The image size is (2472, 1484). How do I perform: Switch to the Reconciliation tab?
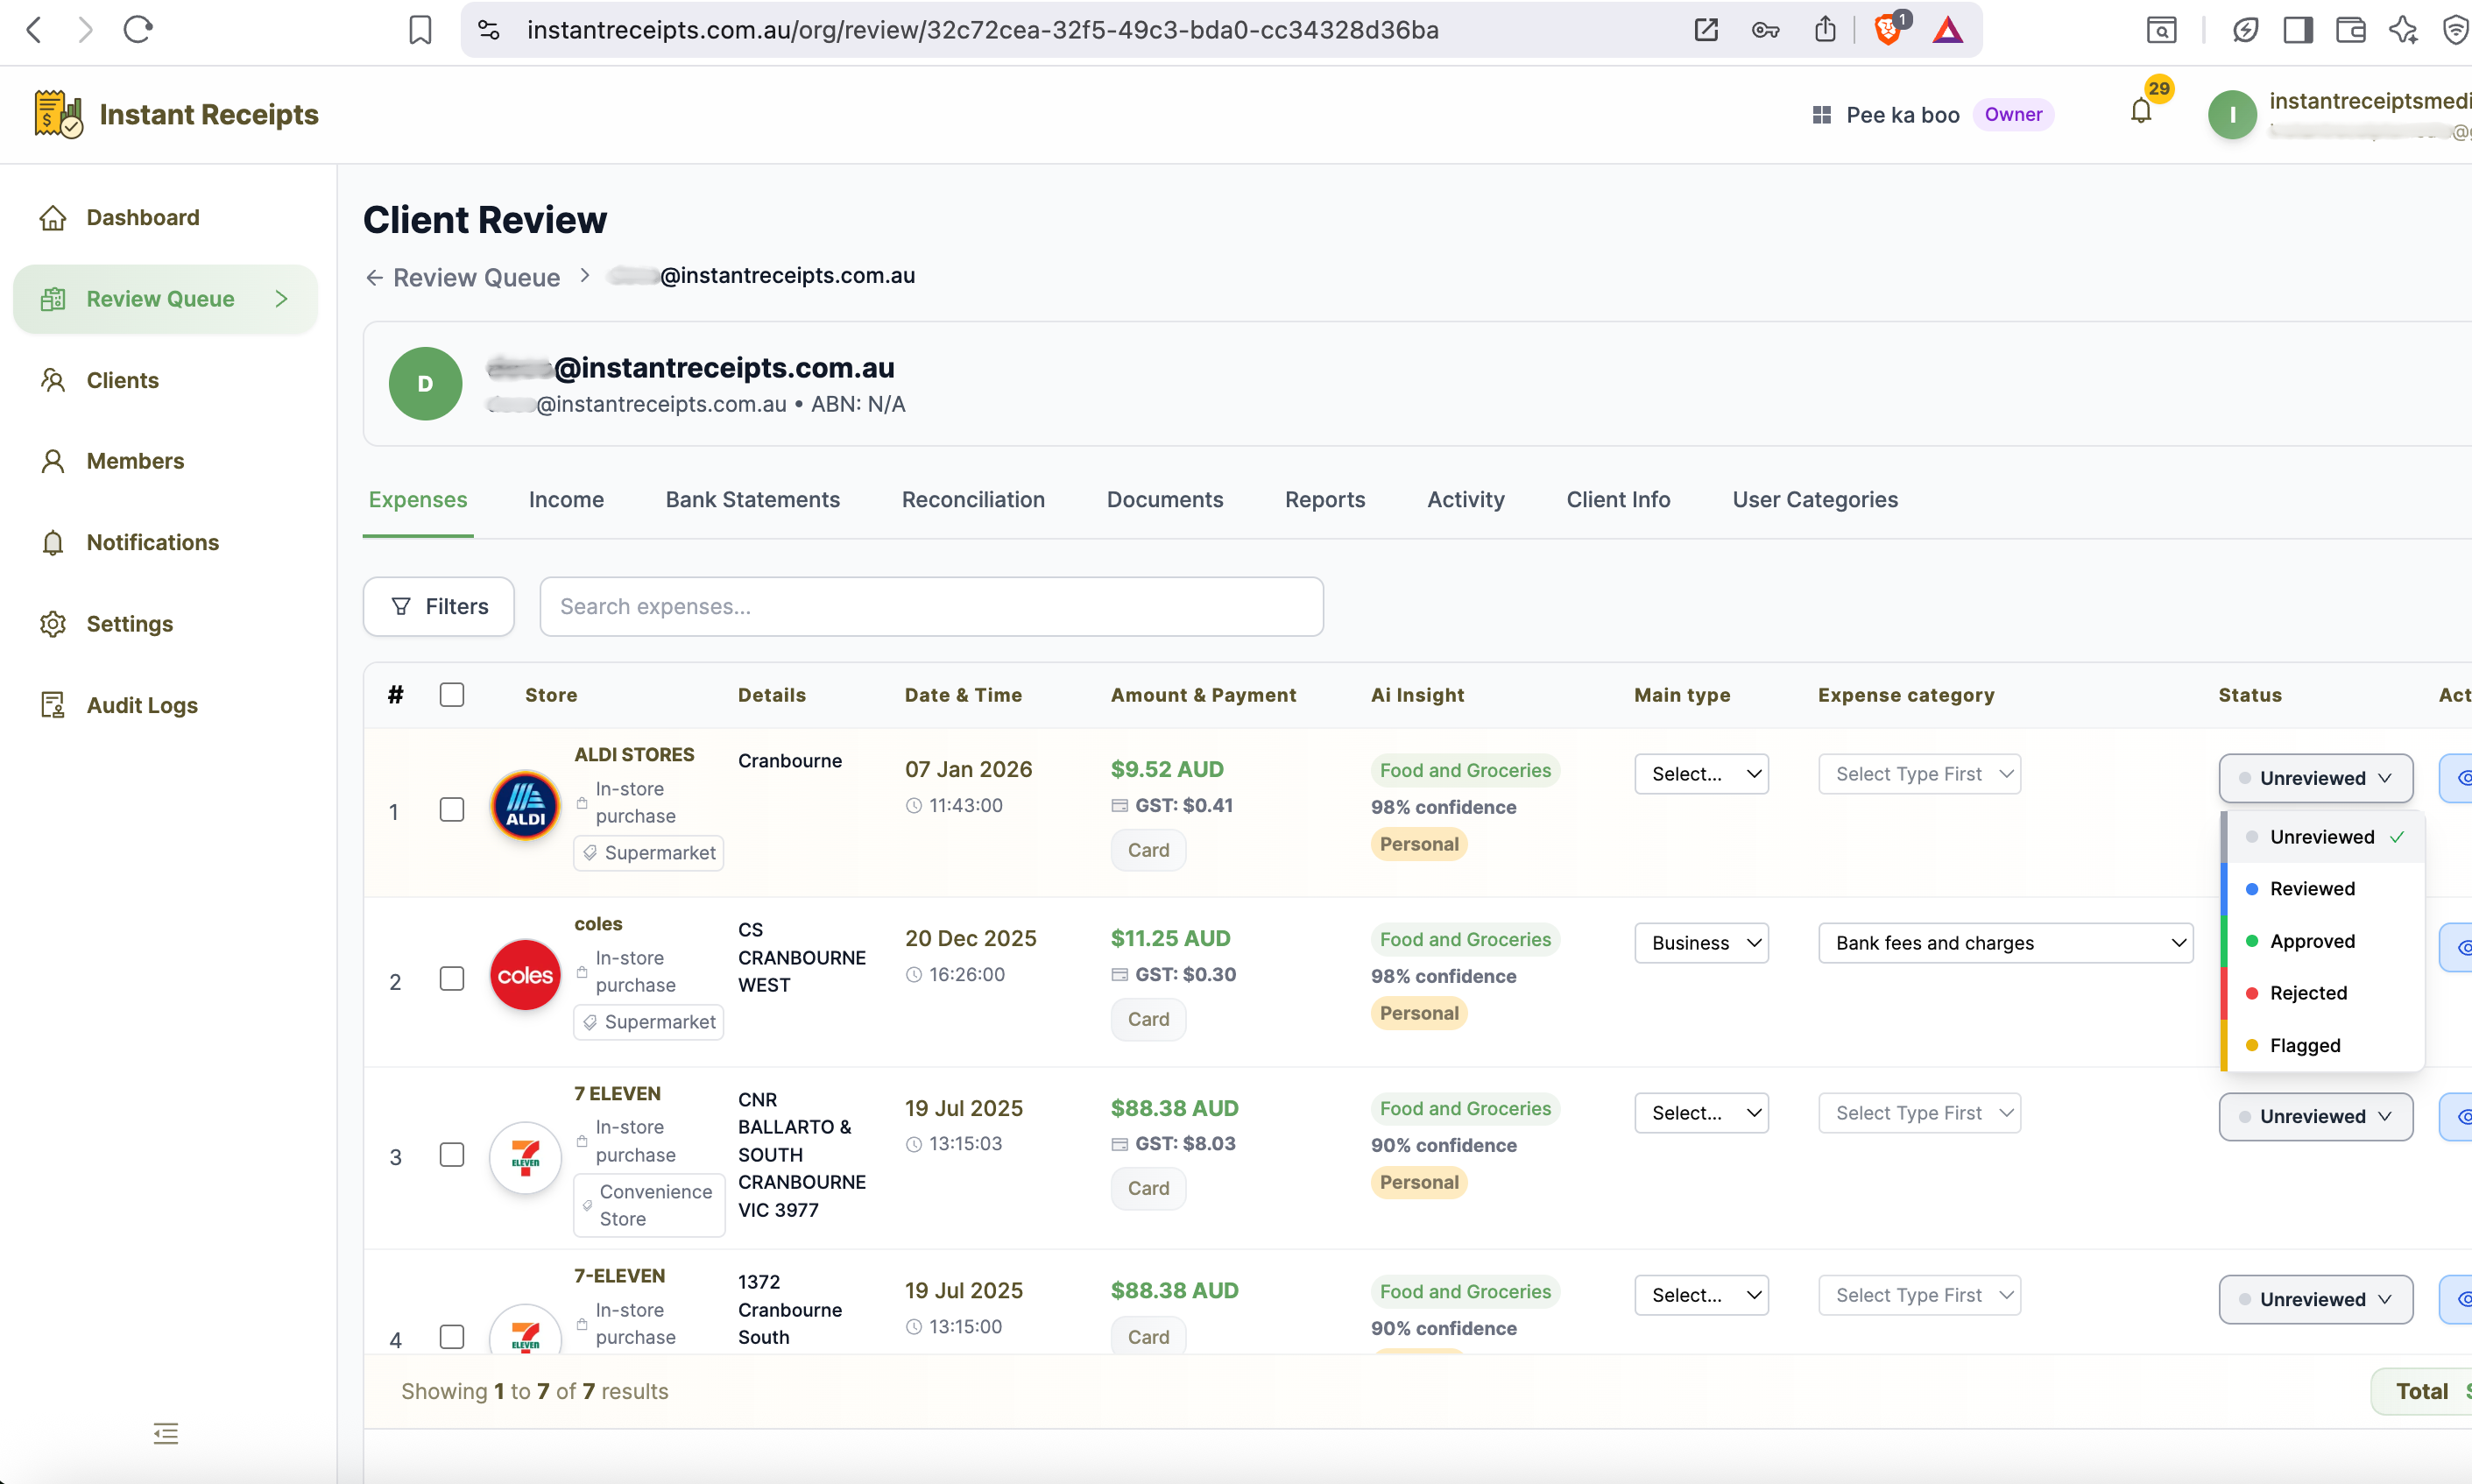(x=973, y=499)
